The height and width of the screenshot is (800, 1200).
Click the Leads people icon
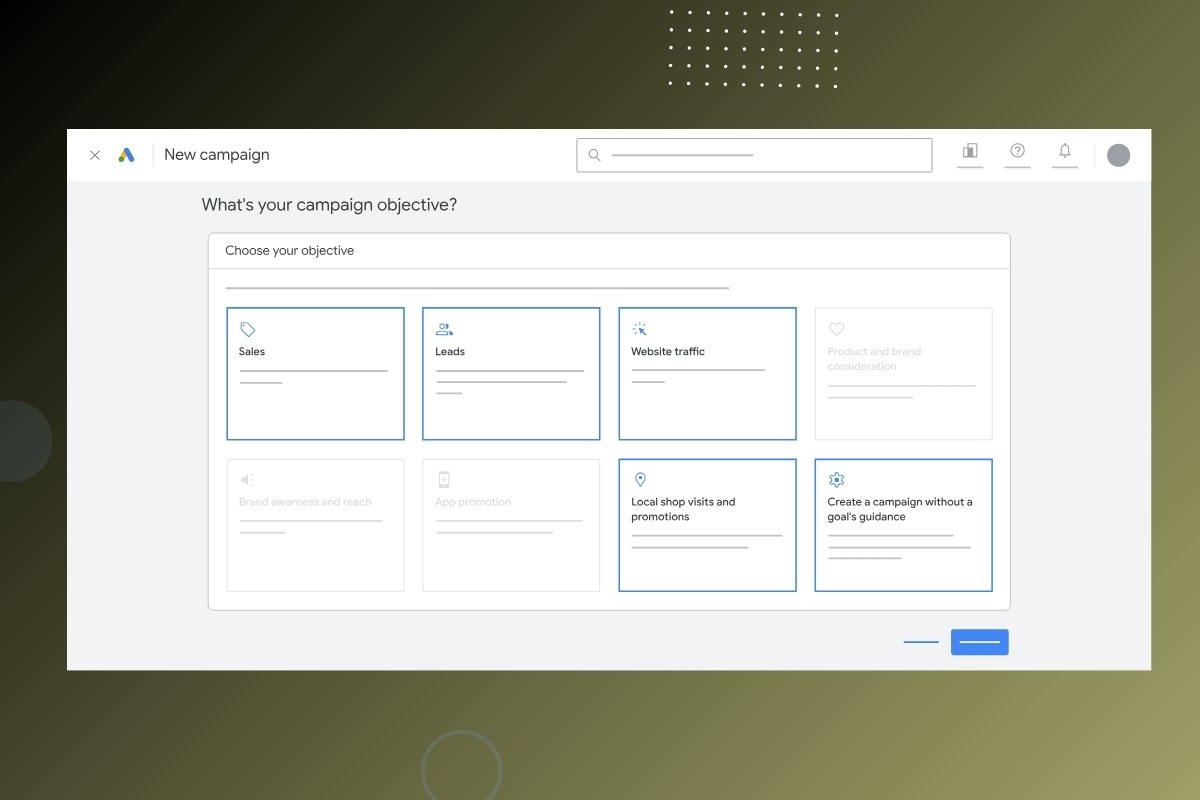pyautogui.click(x=444, y=329)
